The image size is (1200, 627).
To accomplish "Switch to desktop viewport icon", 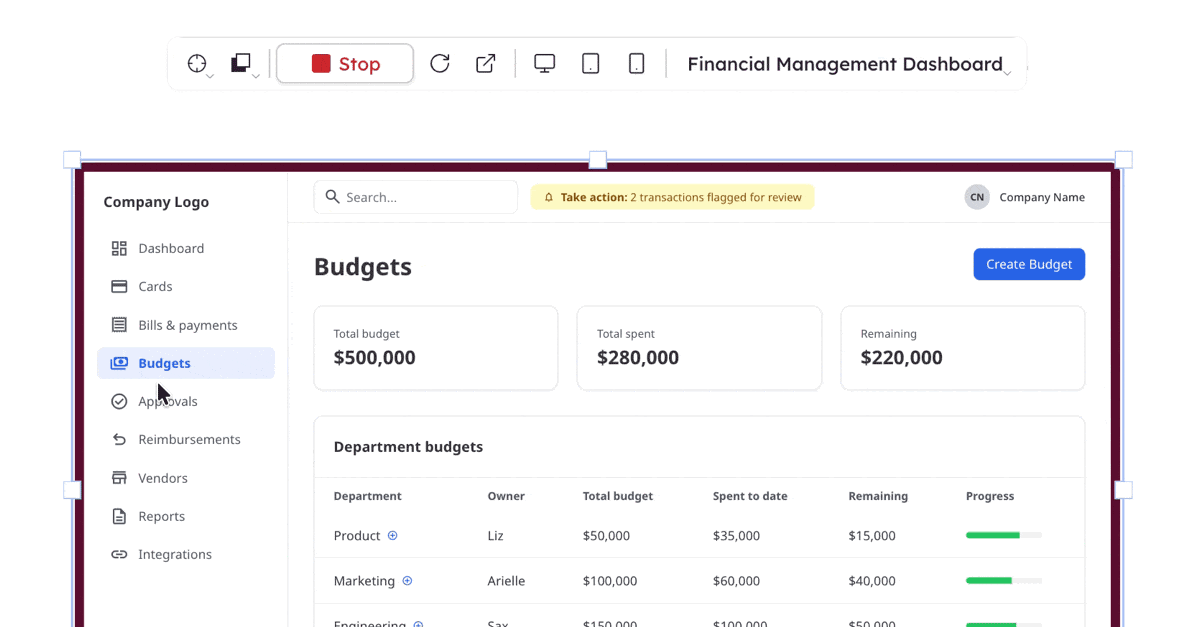I will [544, 64].
